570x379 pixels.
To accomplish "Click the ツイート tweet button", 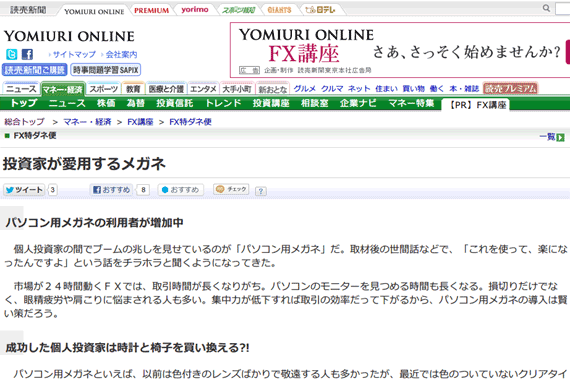I will 24,190.
